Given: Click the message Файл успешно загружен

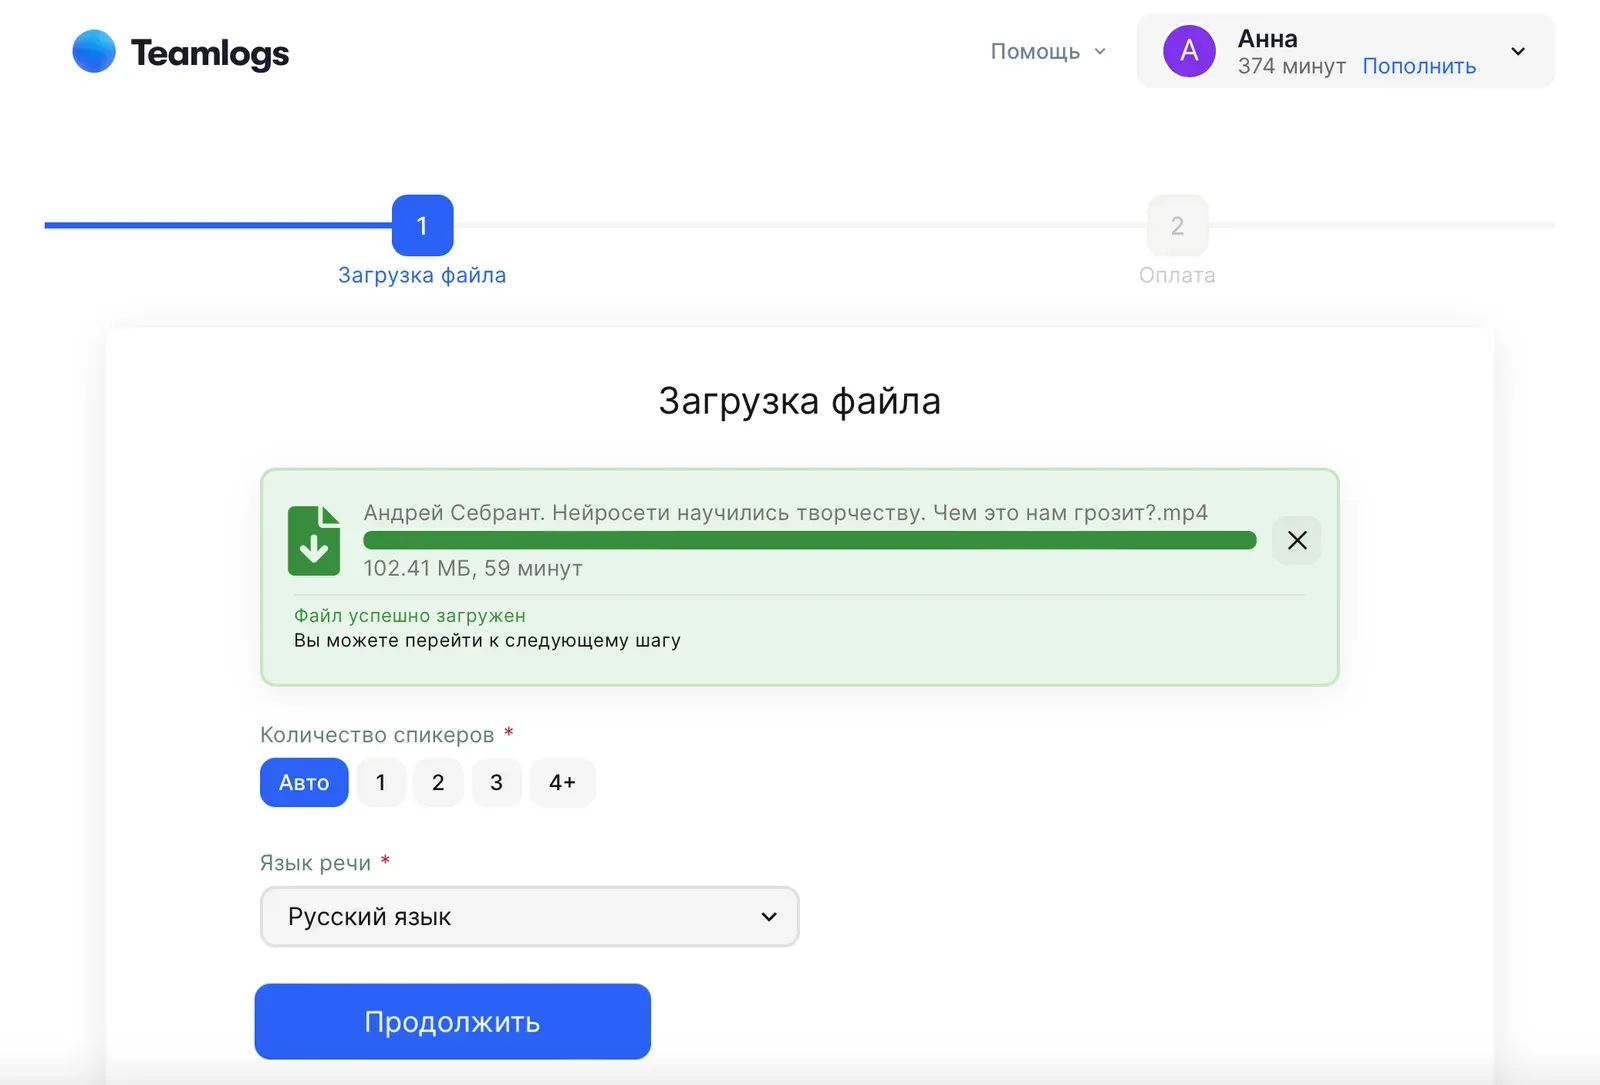Looking at the screenshot, I should point(410,616).
